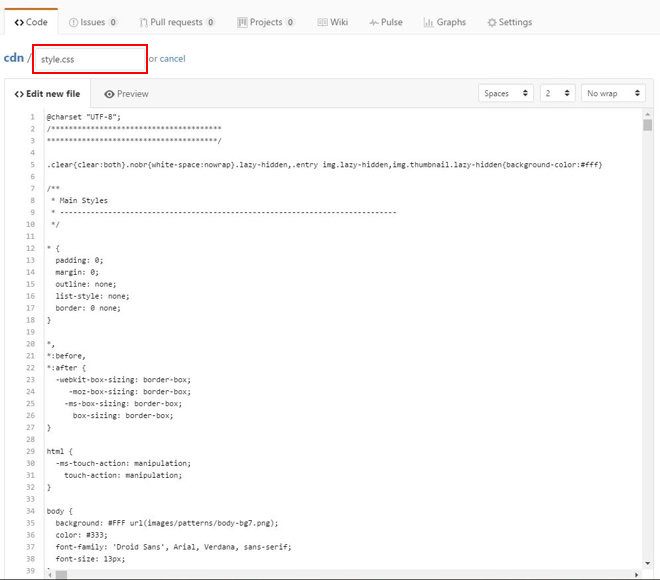Click the horizontal scrollbar left arrow
The image size is (660, 580).
(x=51, y=575)
